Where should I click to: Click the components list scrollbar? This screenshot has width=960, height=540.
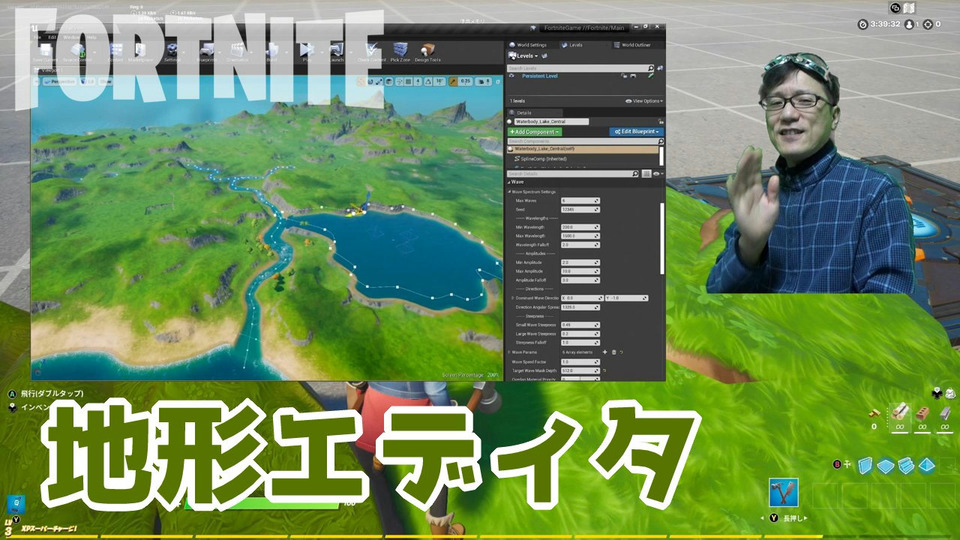click(661, 156)
